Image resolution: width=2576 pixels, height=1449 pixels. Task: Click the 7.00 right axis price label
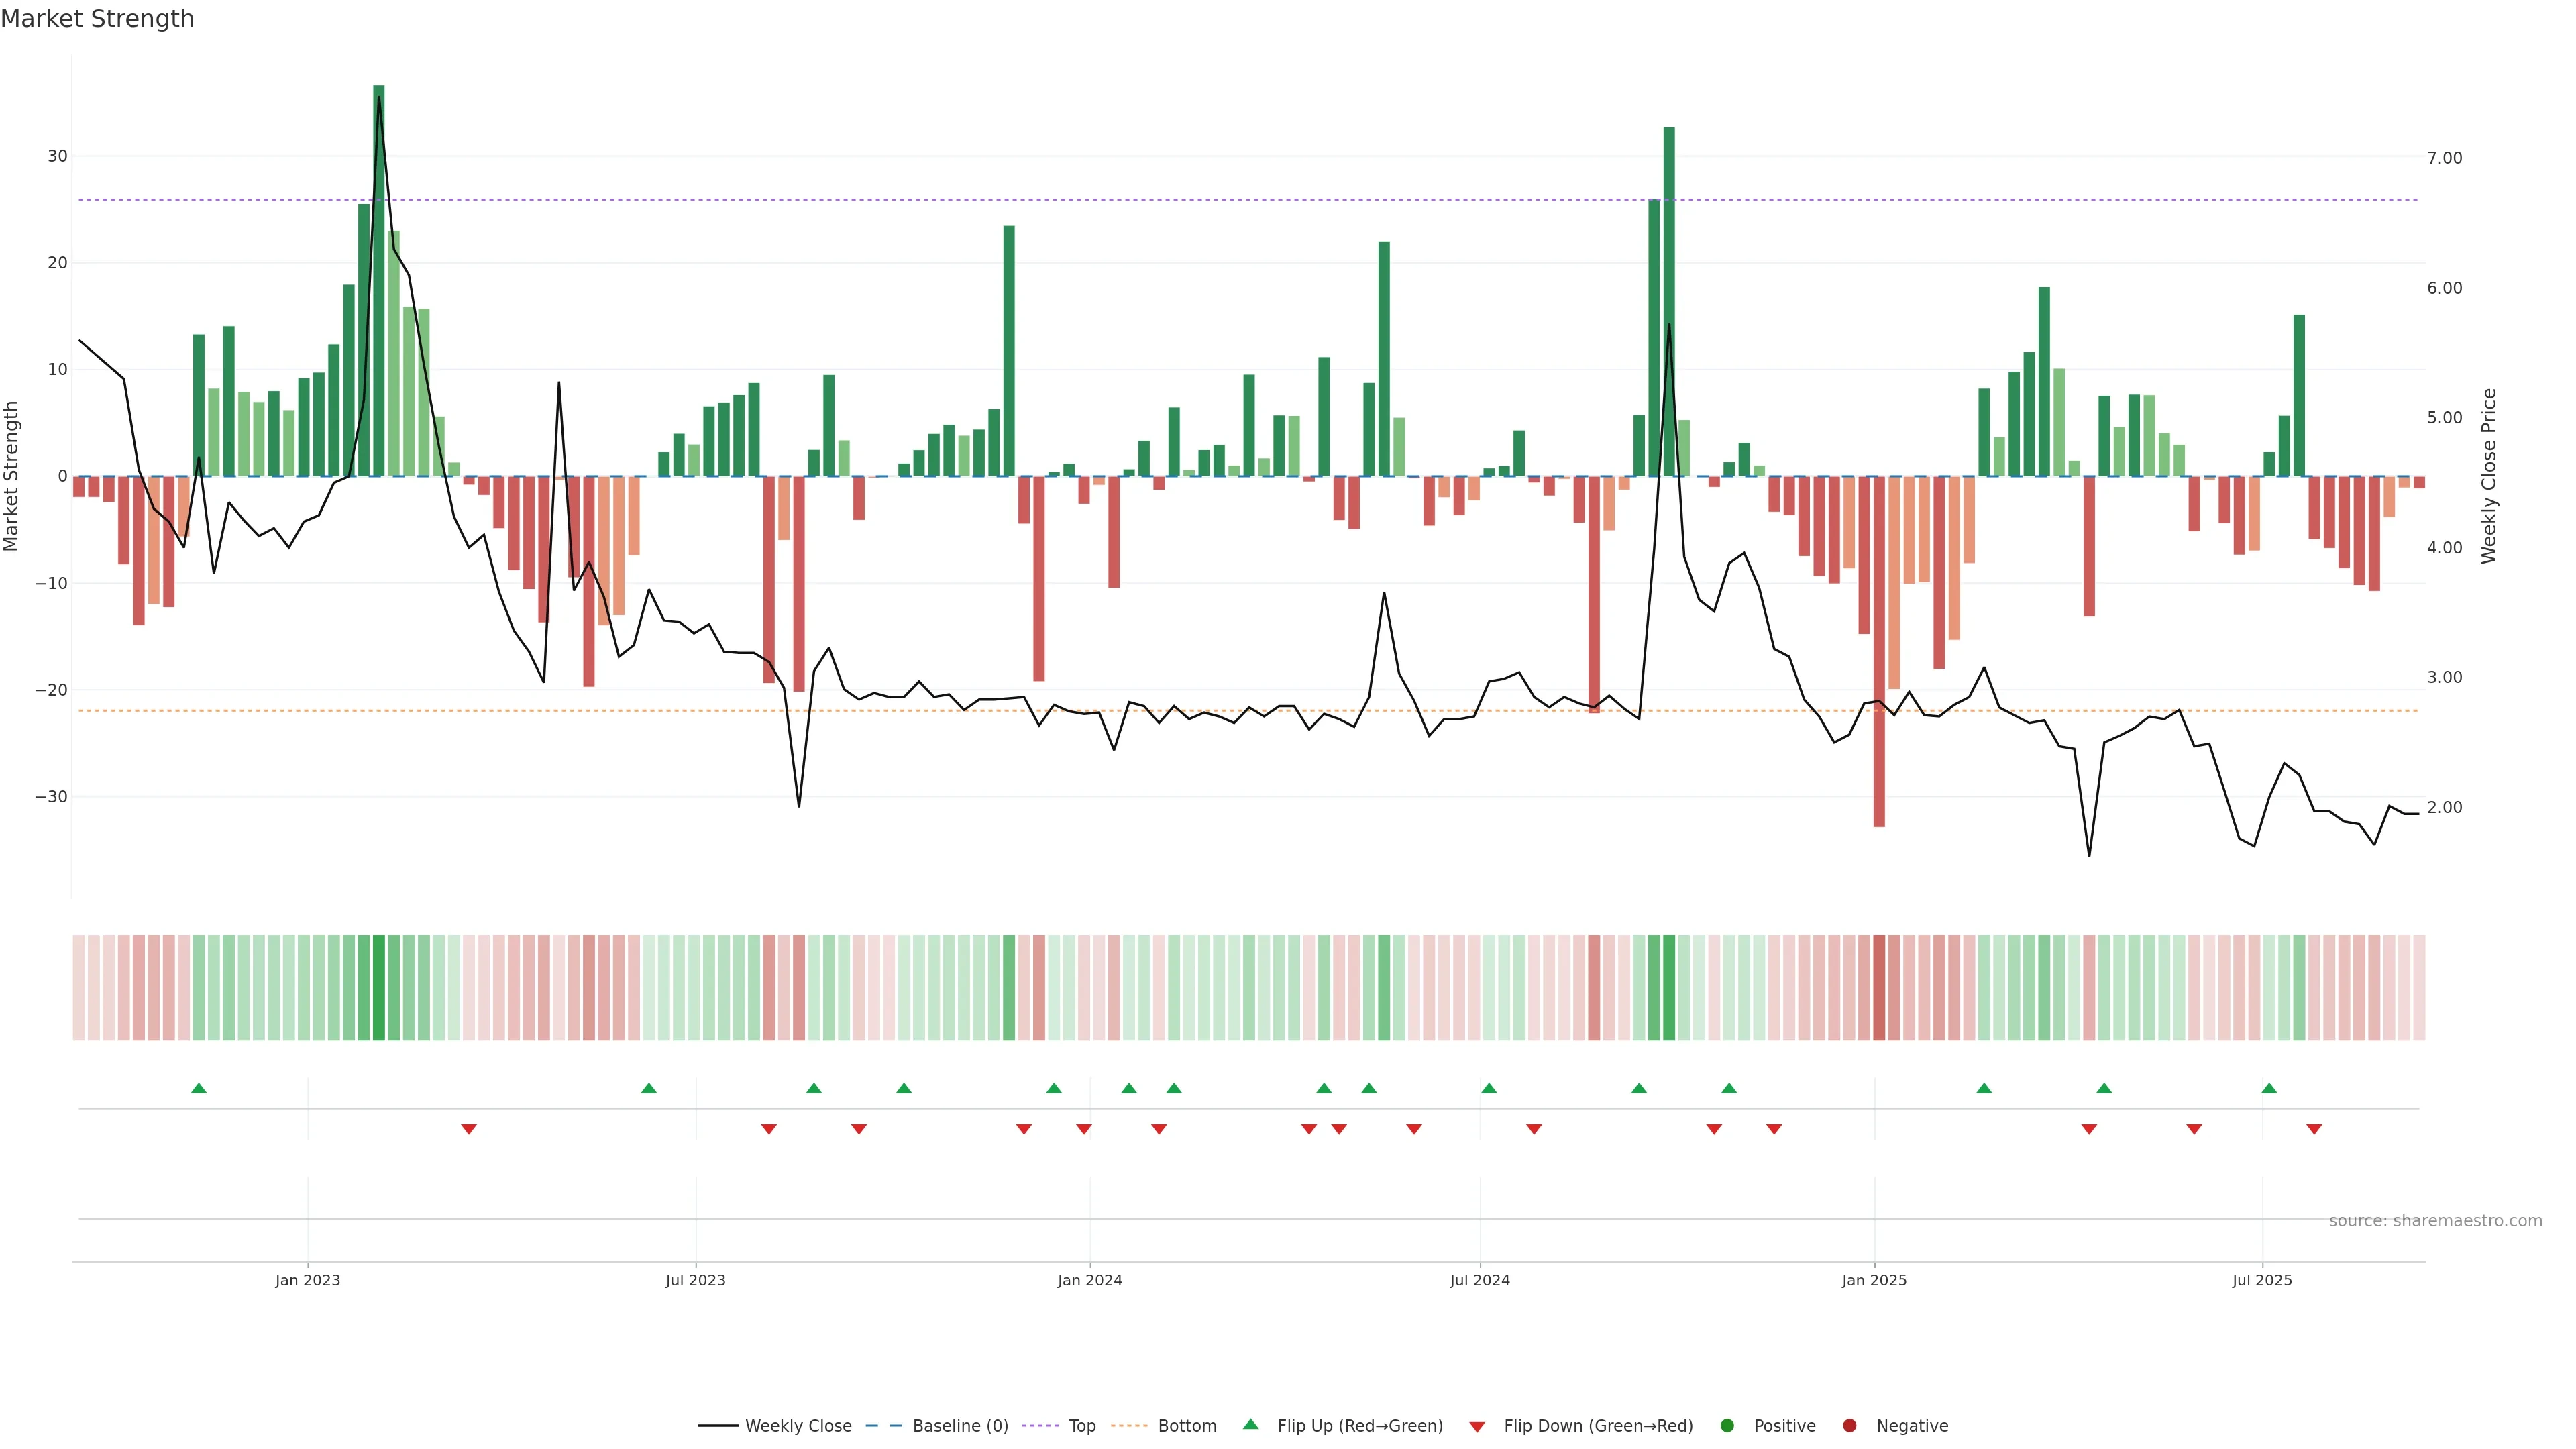coord(2444,158)
